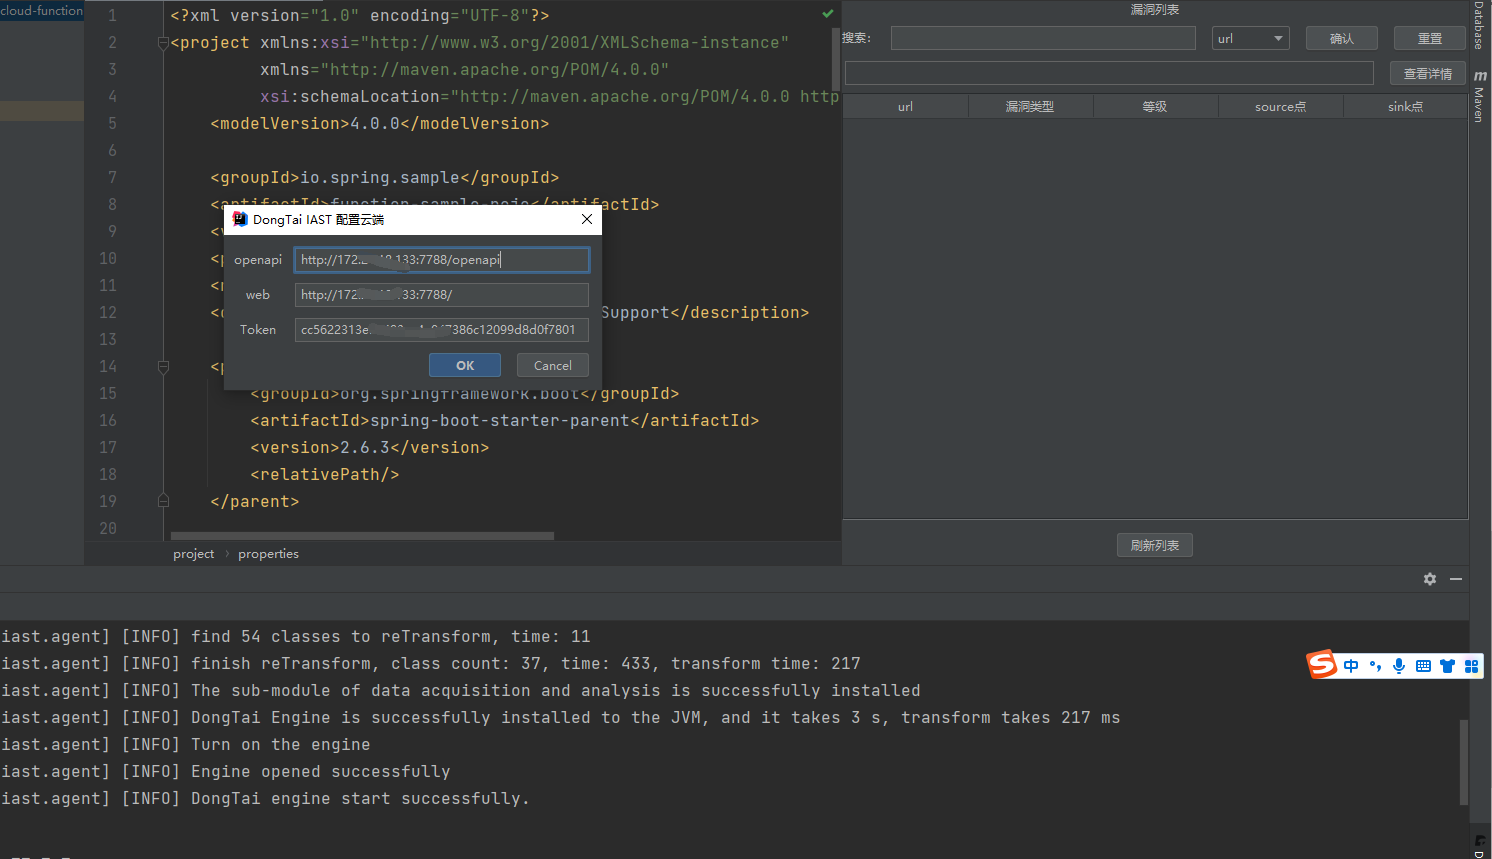
Task: Select the cloud-function item in project panel
Action: pos(42,10)
